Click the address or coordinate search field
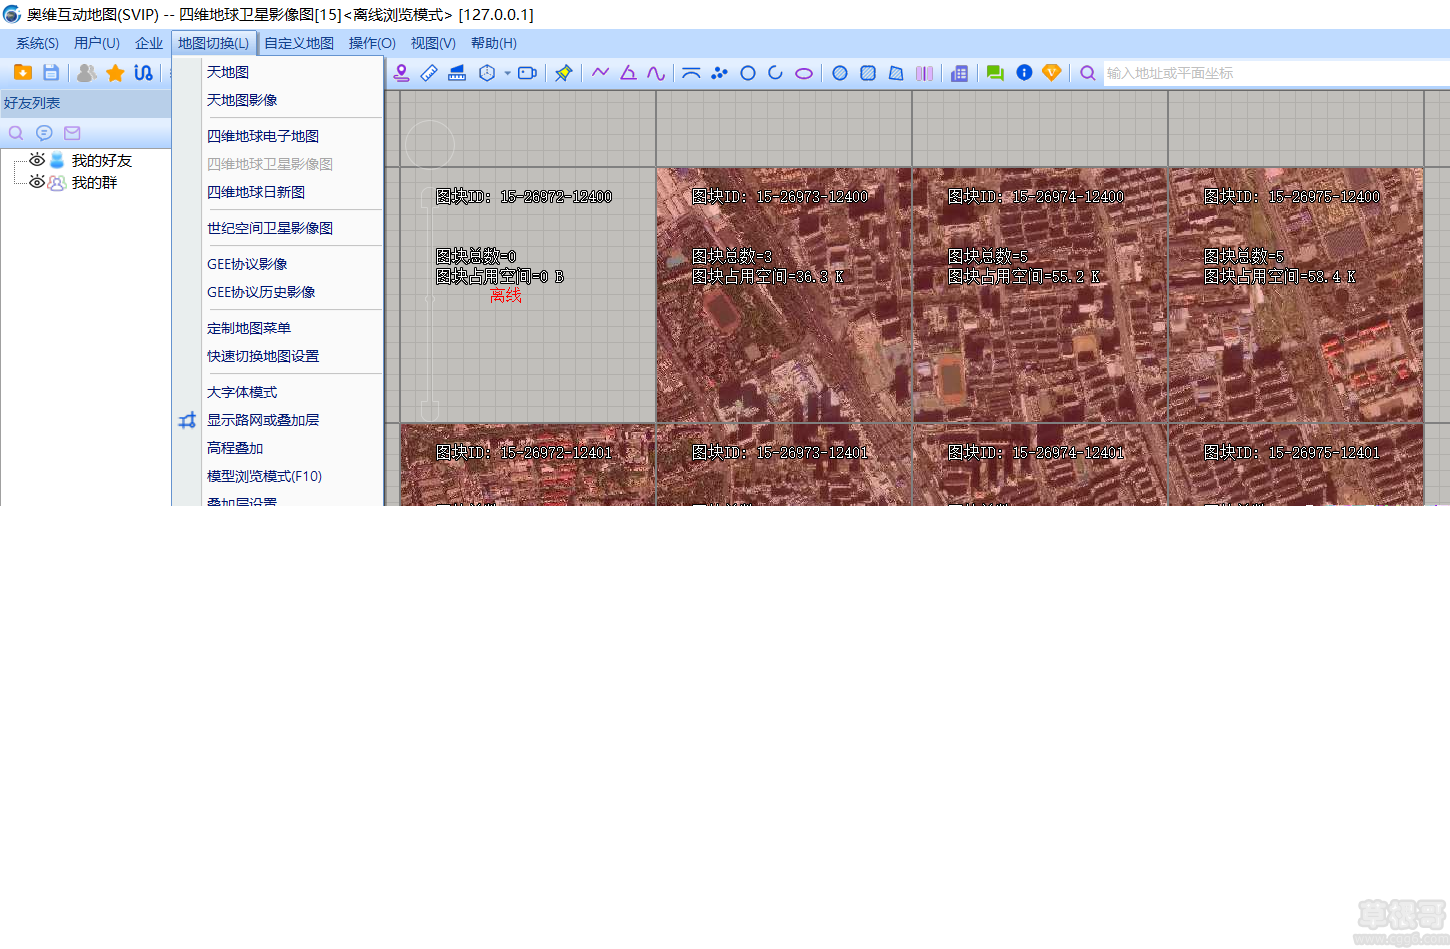The width and height of the screenshot is (1450, 949). point(1276,73)
